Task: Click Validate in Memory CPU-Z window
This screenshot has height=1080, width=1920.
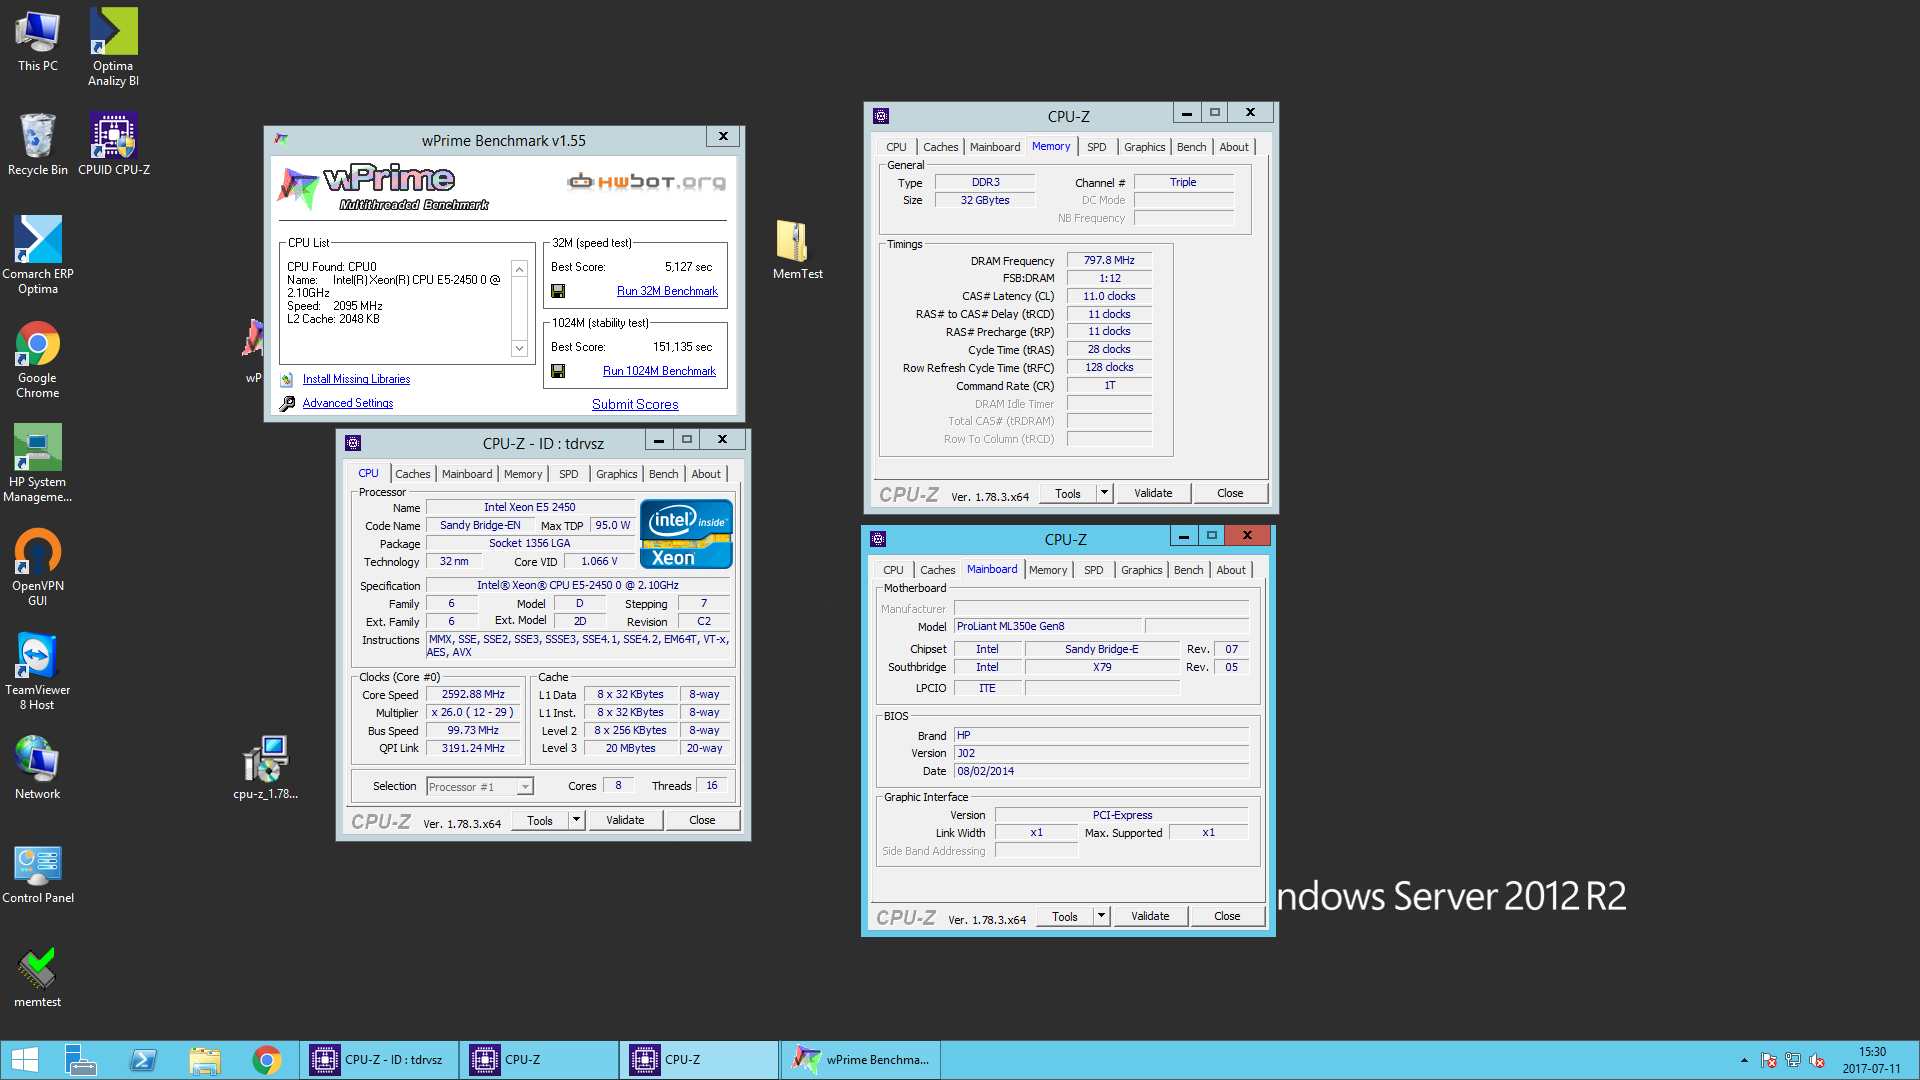Action: click(x=1153, y=493)
